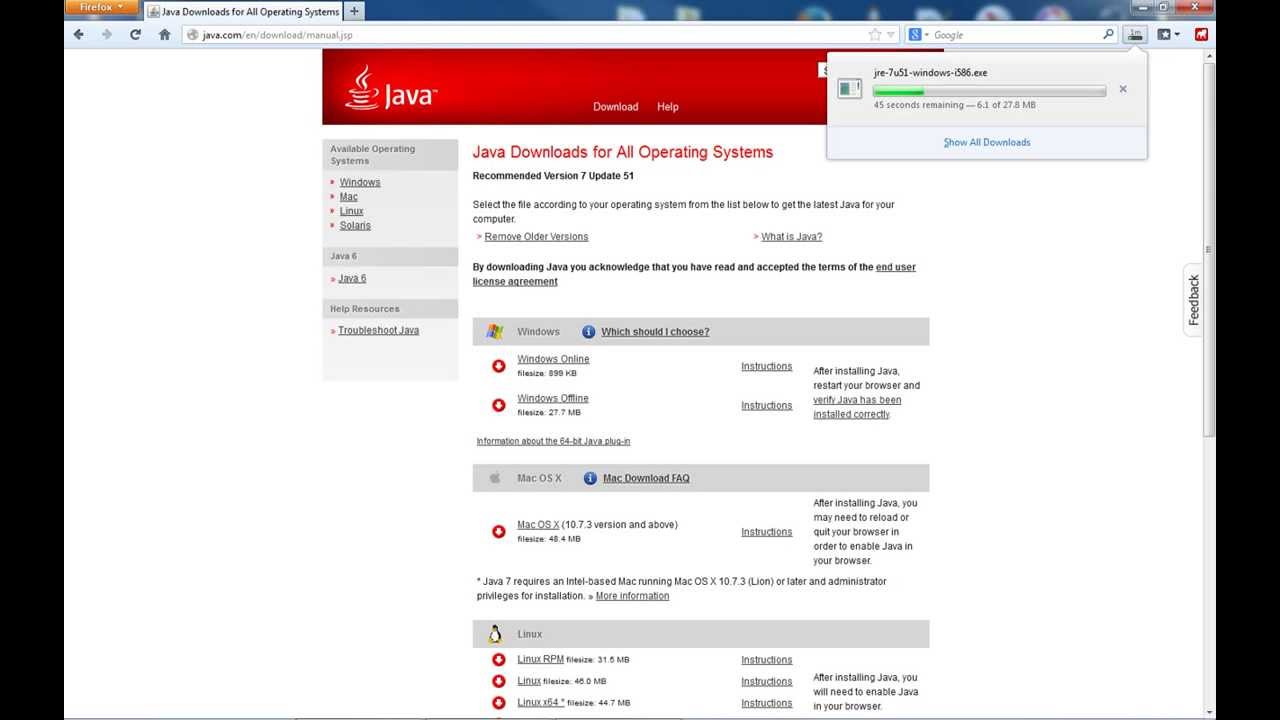Click the download progress bar

tap(989, 91)
